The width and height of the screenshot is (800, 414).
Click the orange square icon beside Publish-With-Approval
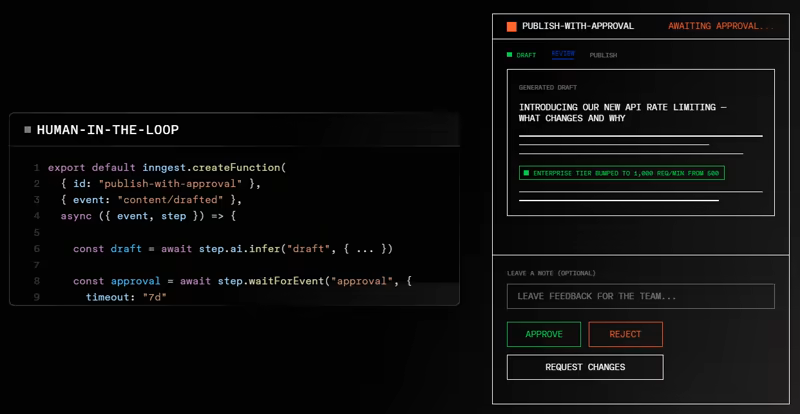coord(511,27)
